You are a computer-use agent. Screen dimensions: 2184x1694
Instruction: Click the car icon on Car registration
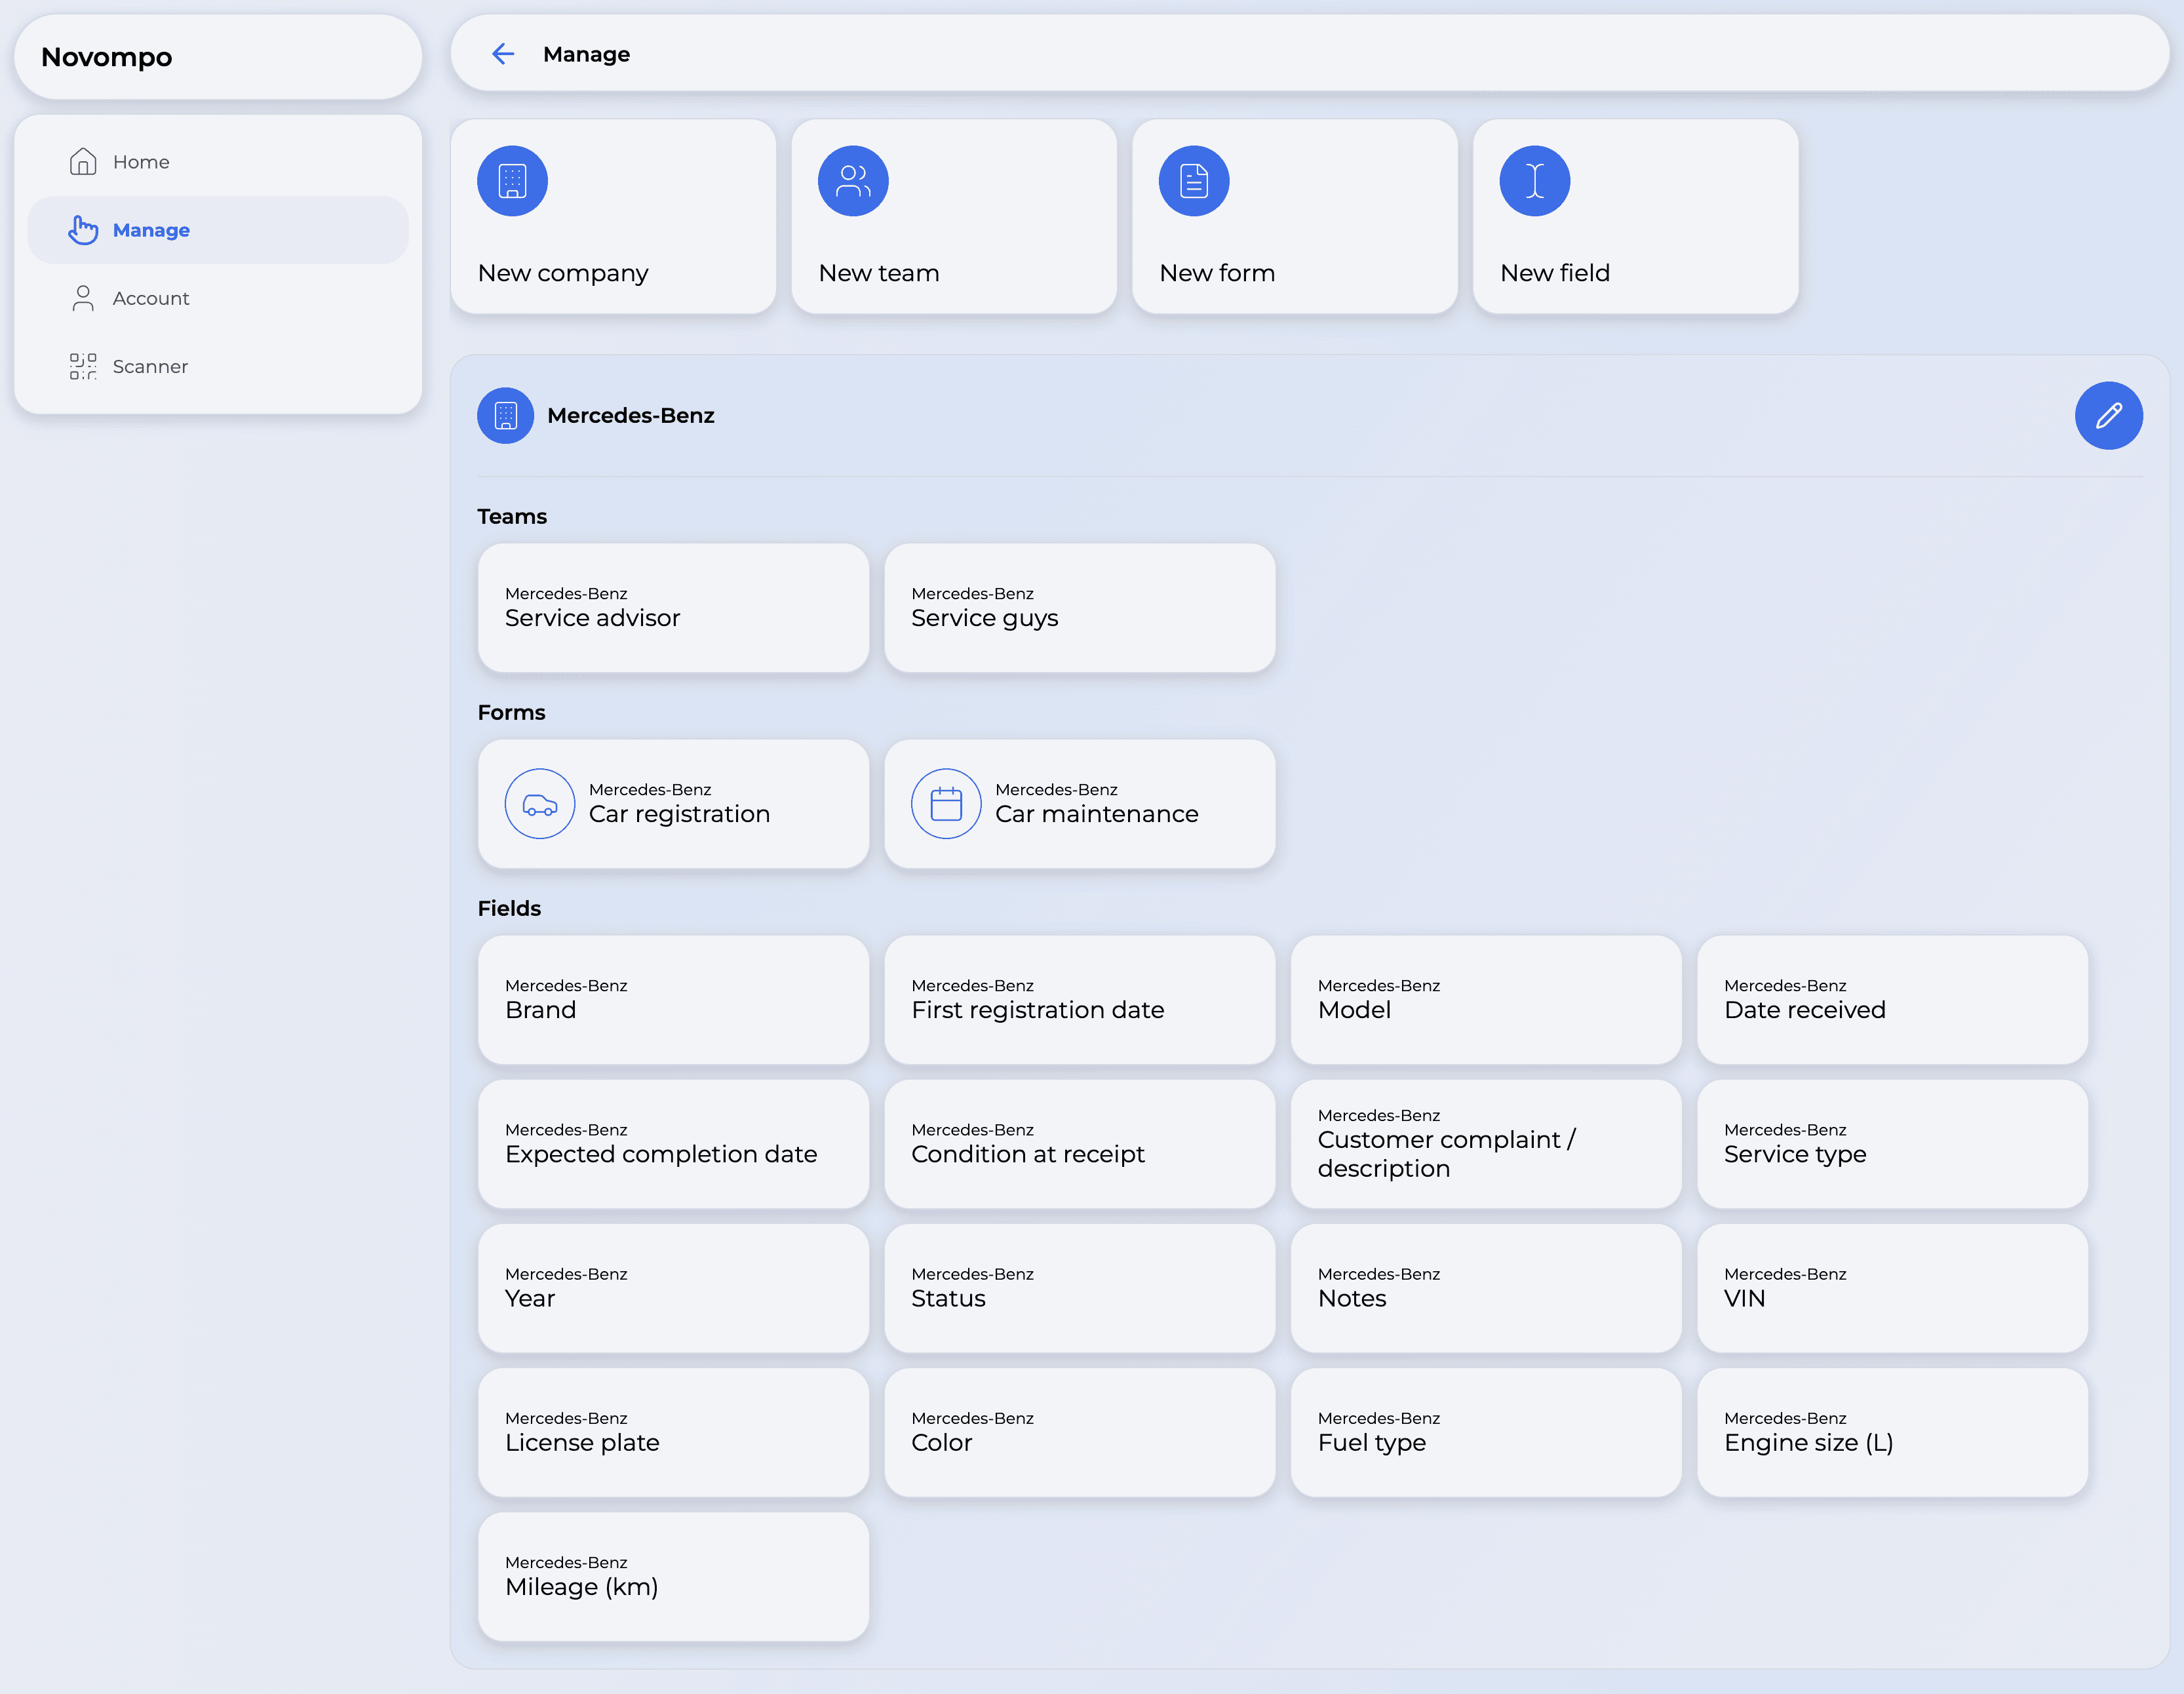[540, 804]
